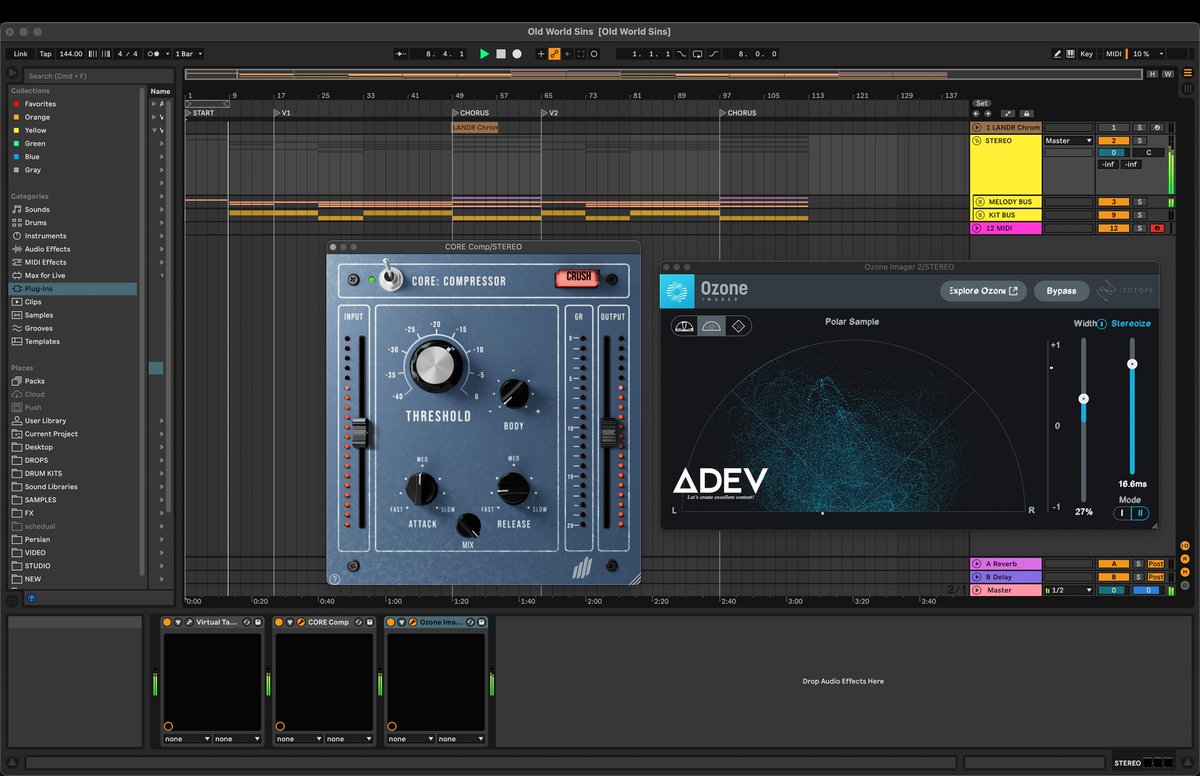Select the 144.00 tempo field
Viewport: 1200px width, 776px height.
(70, 54)
